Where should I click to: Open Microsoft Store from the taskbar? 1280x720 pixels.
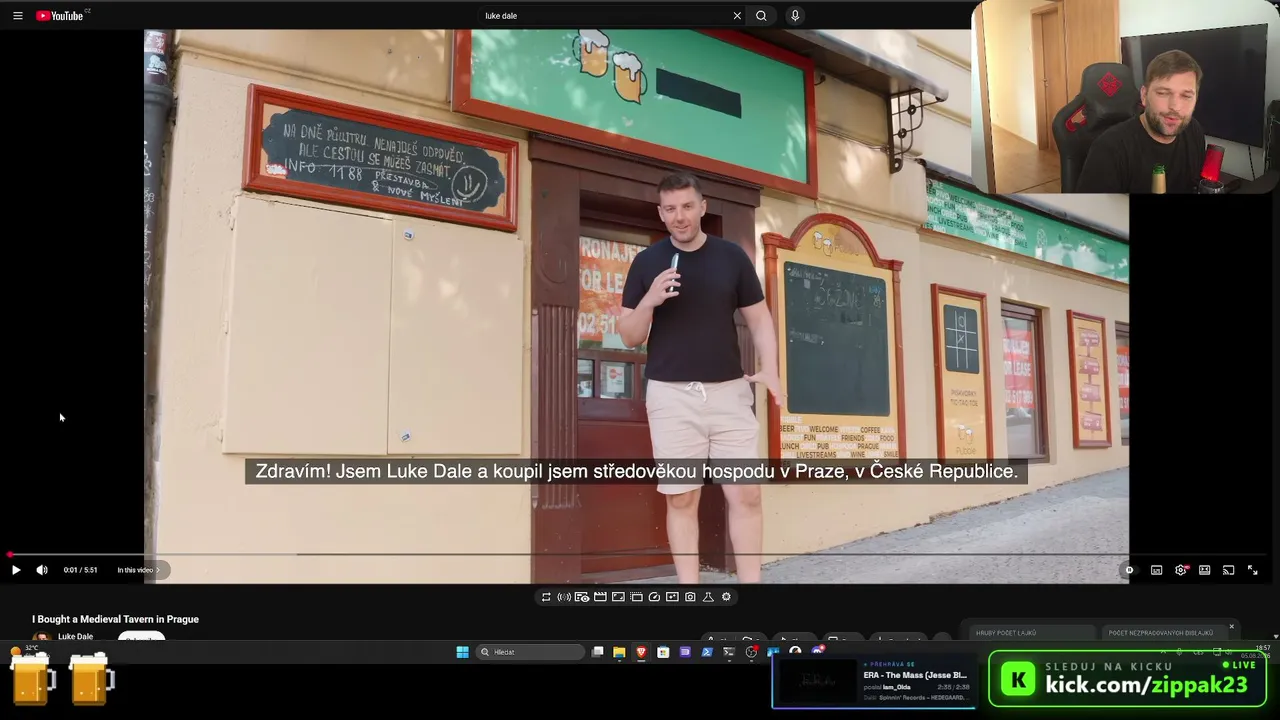pyautogui.click(x=663, y=652)
